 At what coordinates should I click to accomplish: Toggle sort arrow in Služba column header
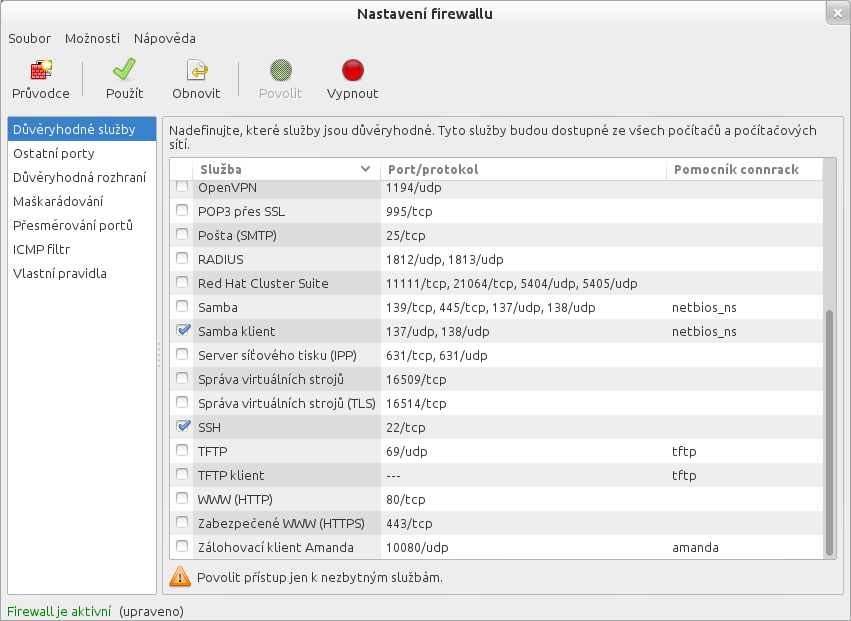coord(365,170)
